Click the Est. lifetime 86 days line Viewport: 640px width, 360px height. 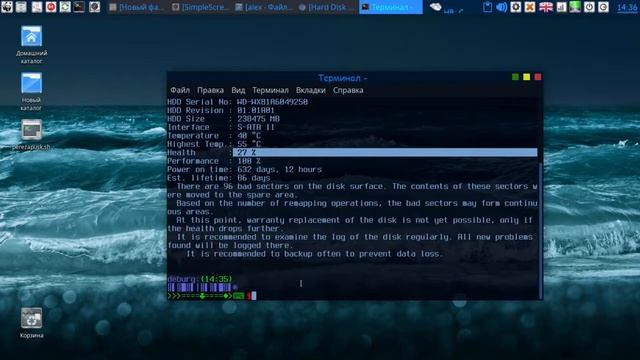(219, 178)
